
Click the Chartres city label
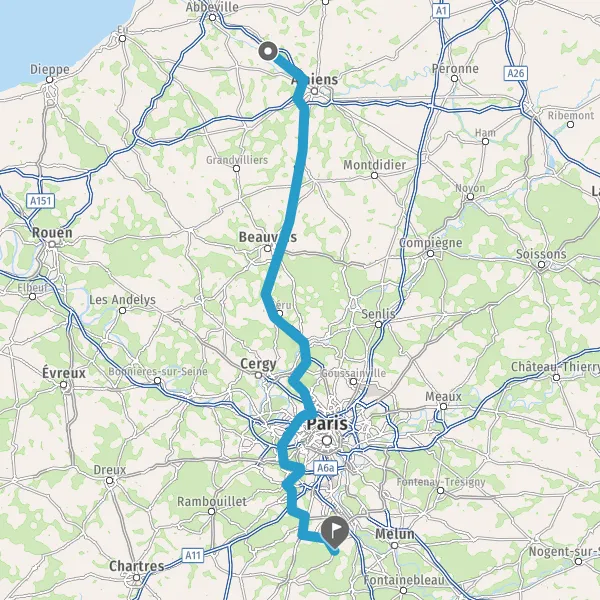click(137, 566)
